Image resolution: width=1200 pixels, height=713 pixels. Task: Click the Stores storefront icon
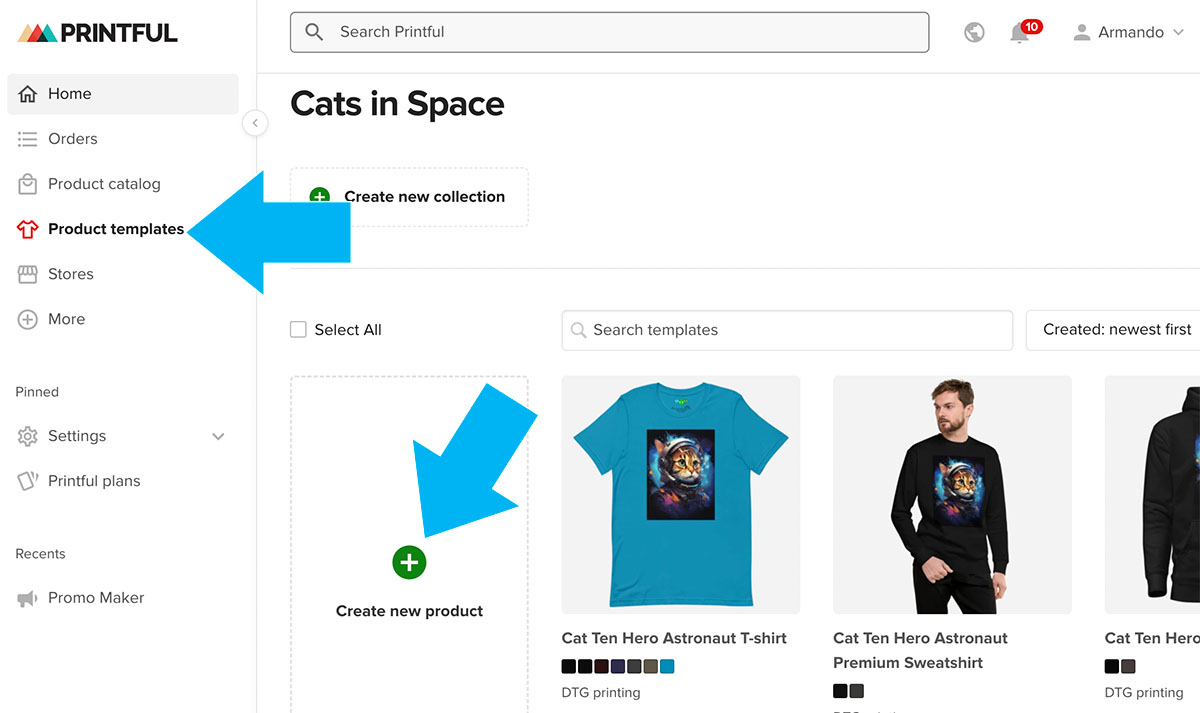tap(28, 274)
